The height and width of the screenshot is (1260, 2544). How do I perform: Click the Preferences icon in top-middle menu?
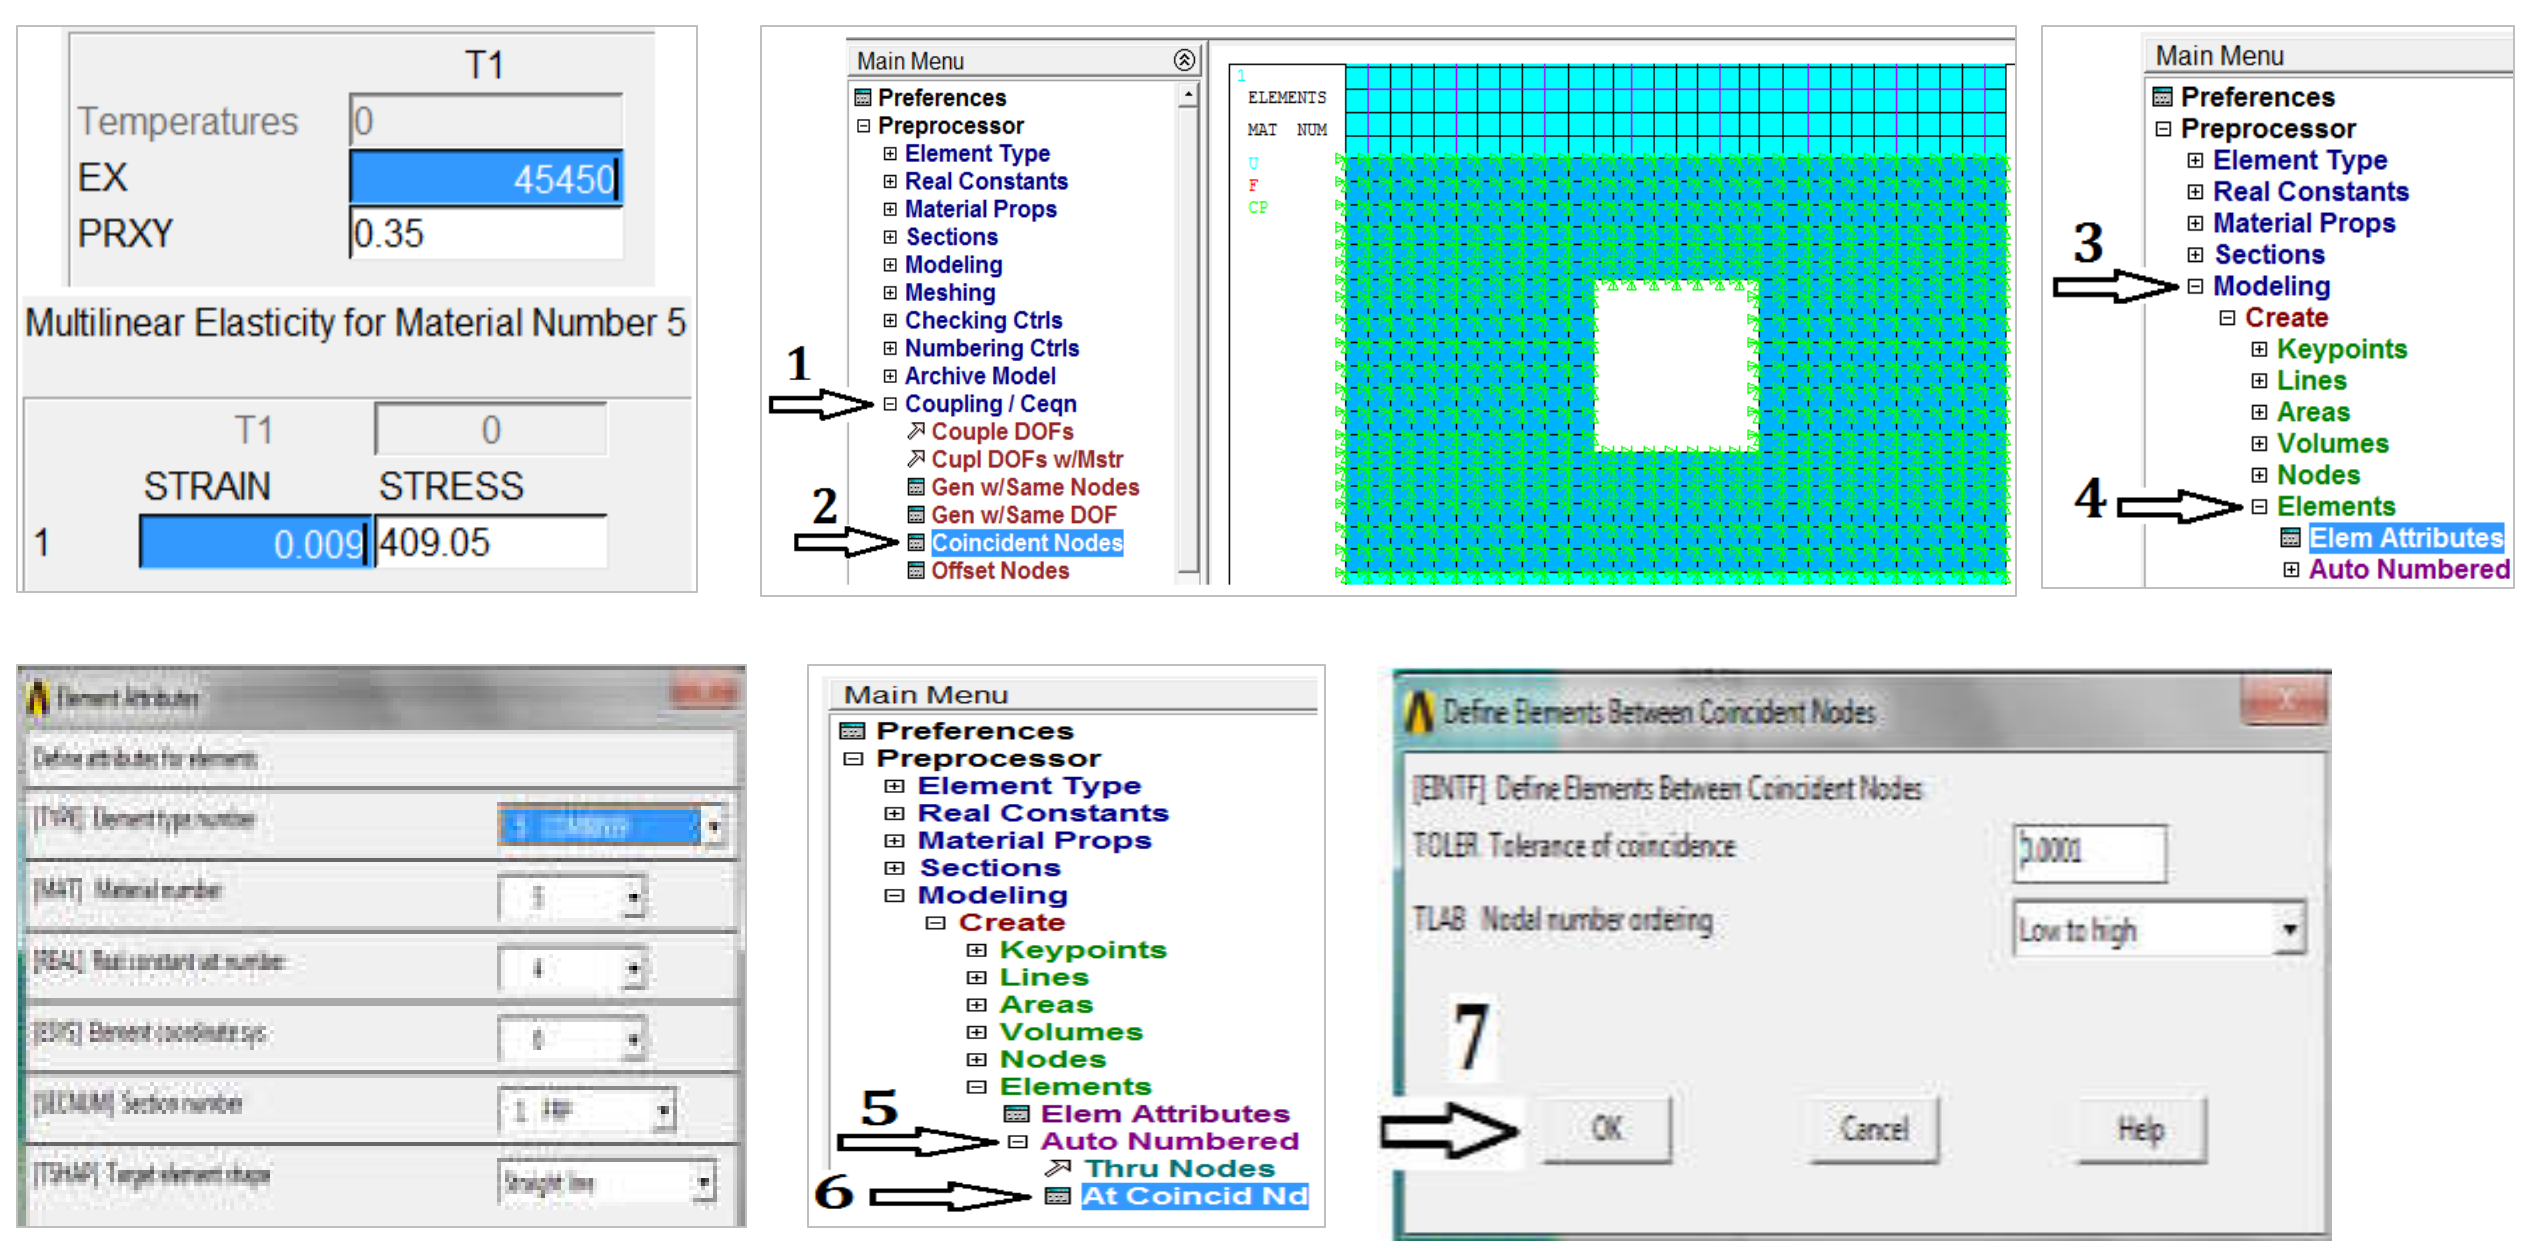pyautogui.click(x=863, y=98)
